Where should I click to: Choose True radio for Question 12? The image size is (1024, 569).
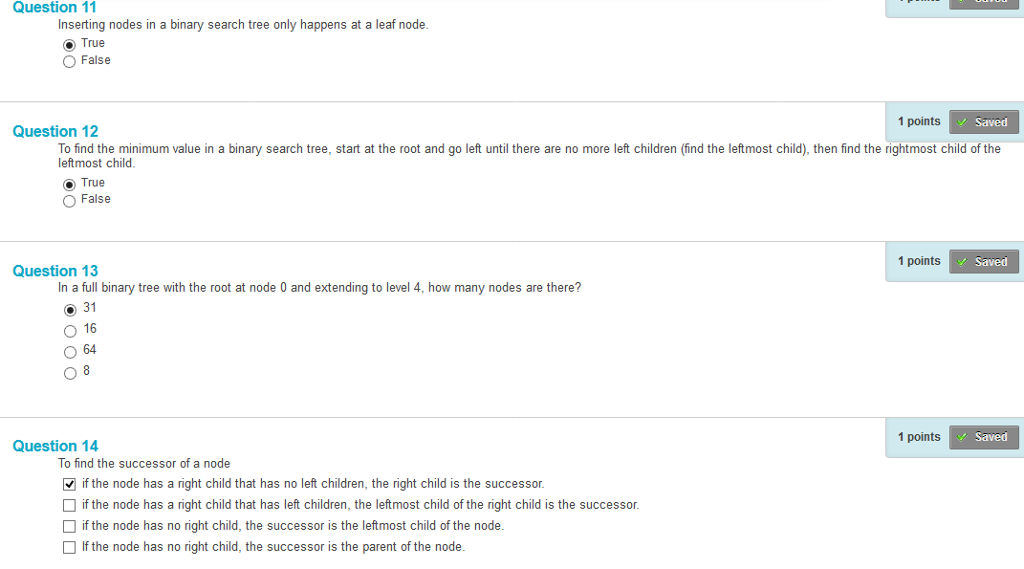tap(69, 185)
